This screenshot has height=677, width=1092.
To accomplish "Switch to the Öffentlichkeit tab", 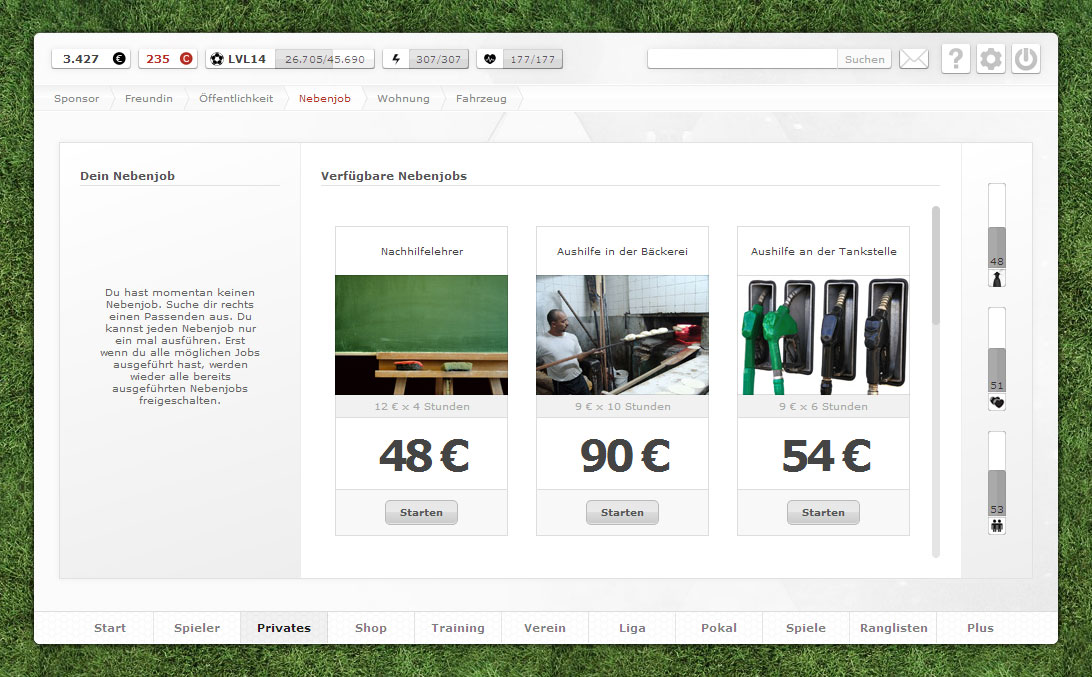I will 236,99.
